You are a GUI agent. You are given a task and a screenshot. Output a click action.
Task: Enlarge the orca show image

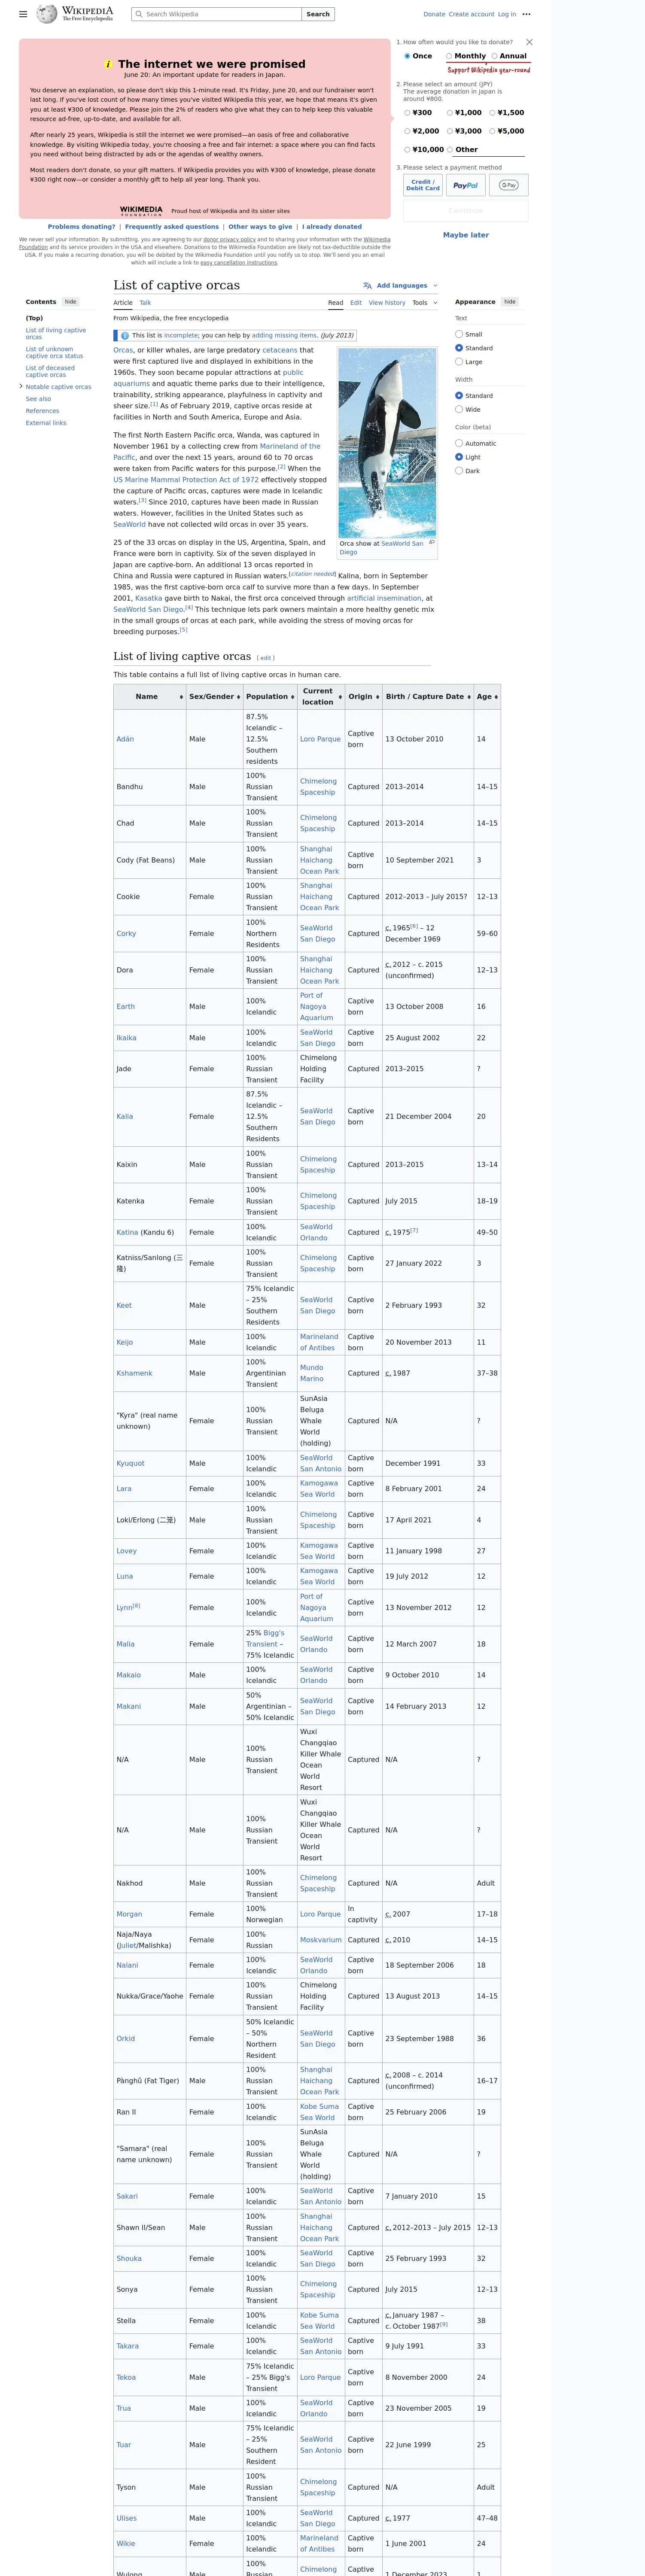431,542
